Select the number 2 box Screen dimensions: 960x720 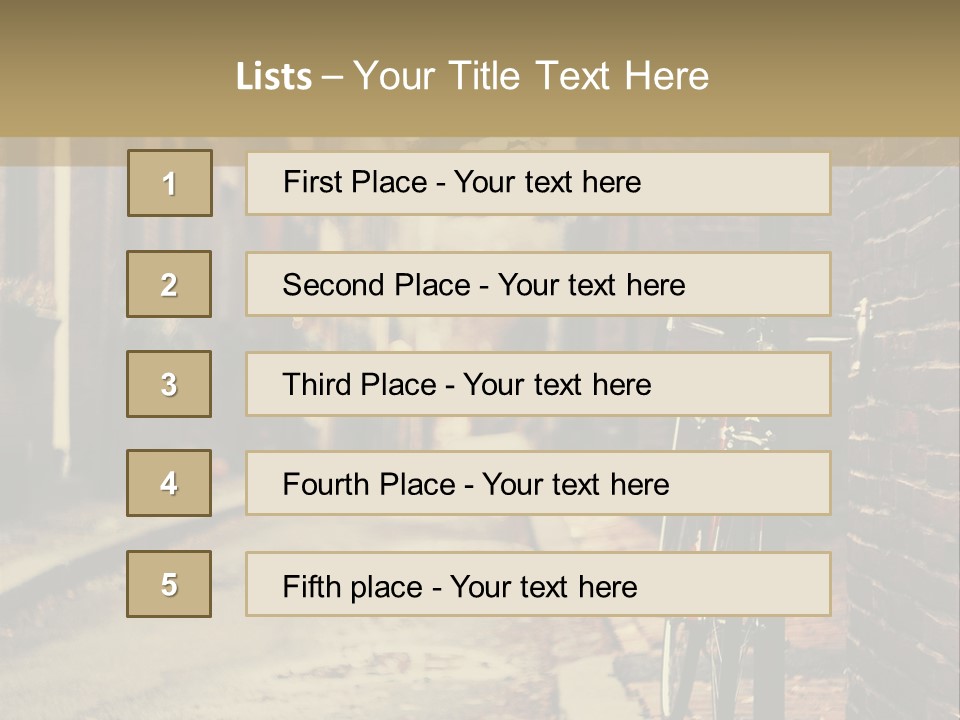169,284
